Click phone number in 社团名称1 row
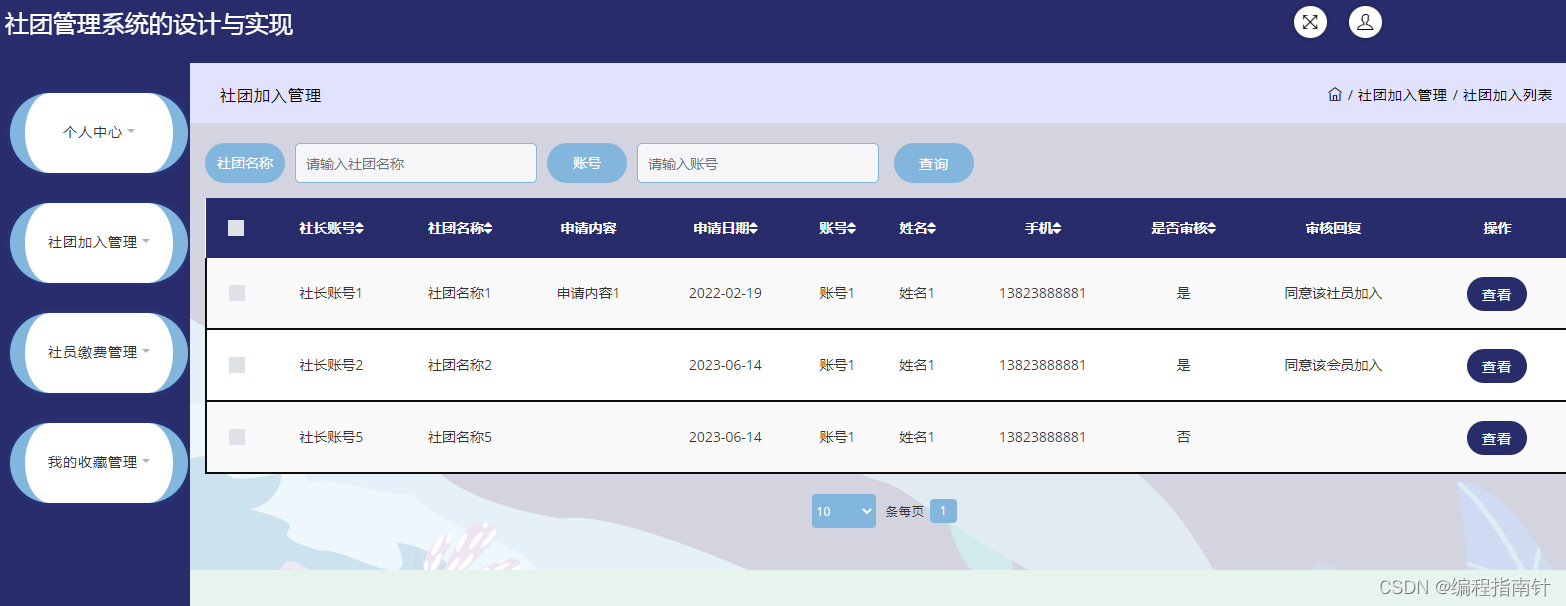Screen dimensions: 1566x606 [1042, 293]
